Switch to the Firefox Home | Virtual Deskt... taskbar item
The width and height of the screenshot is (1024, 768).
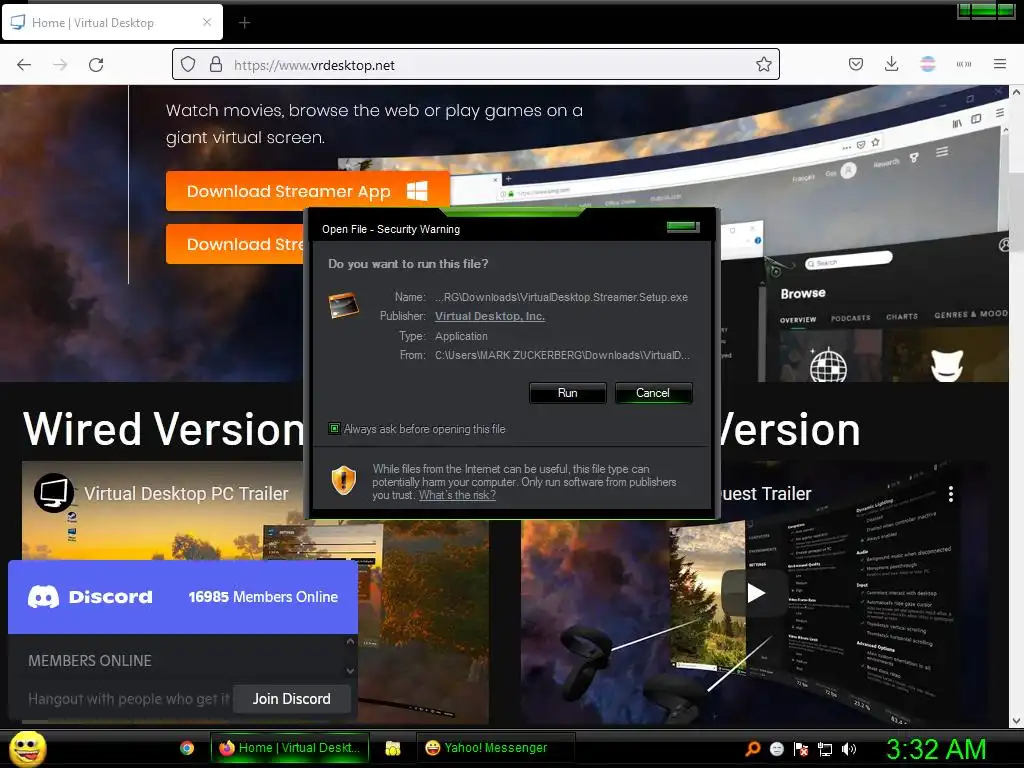[290, 748]
